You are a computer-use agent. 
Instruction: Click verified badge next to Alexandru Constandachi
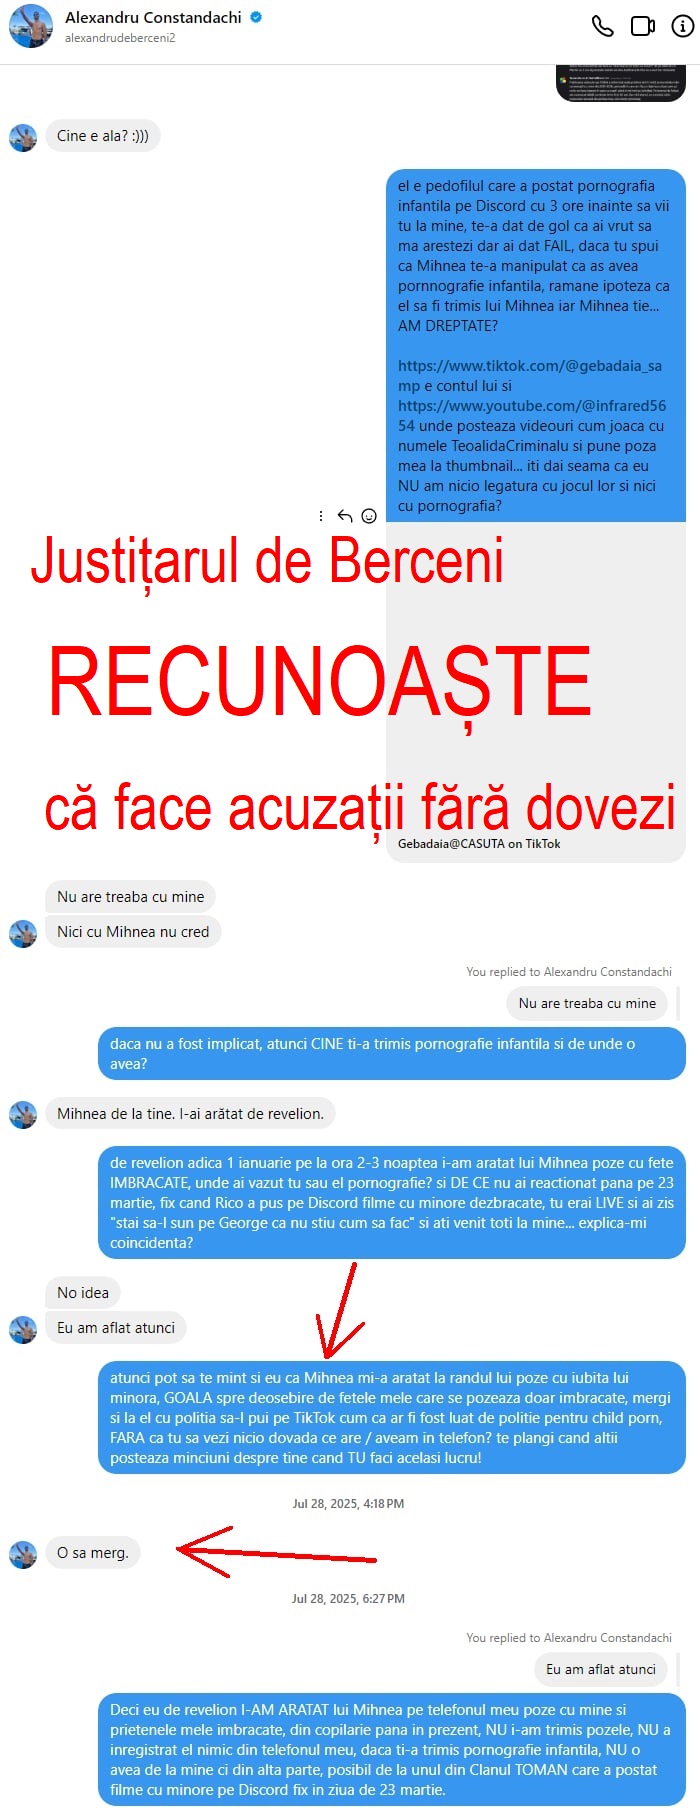(x=256, y=17)
